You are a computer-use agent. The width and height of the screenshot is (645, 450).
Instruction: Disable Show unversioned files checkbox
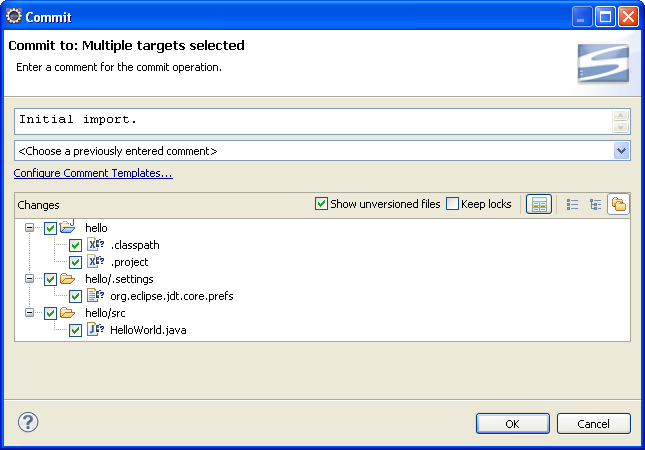coord(321,204)
